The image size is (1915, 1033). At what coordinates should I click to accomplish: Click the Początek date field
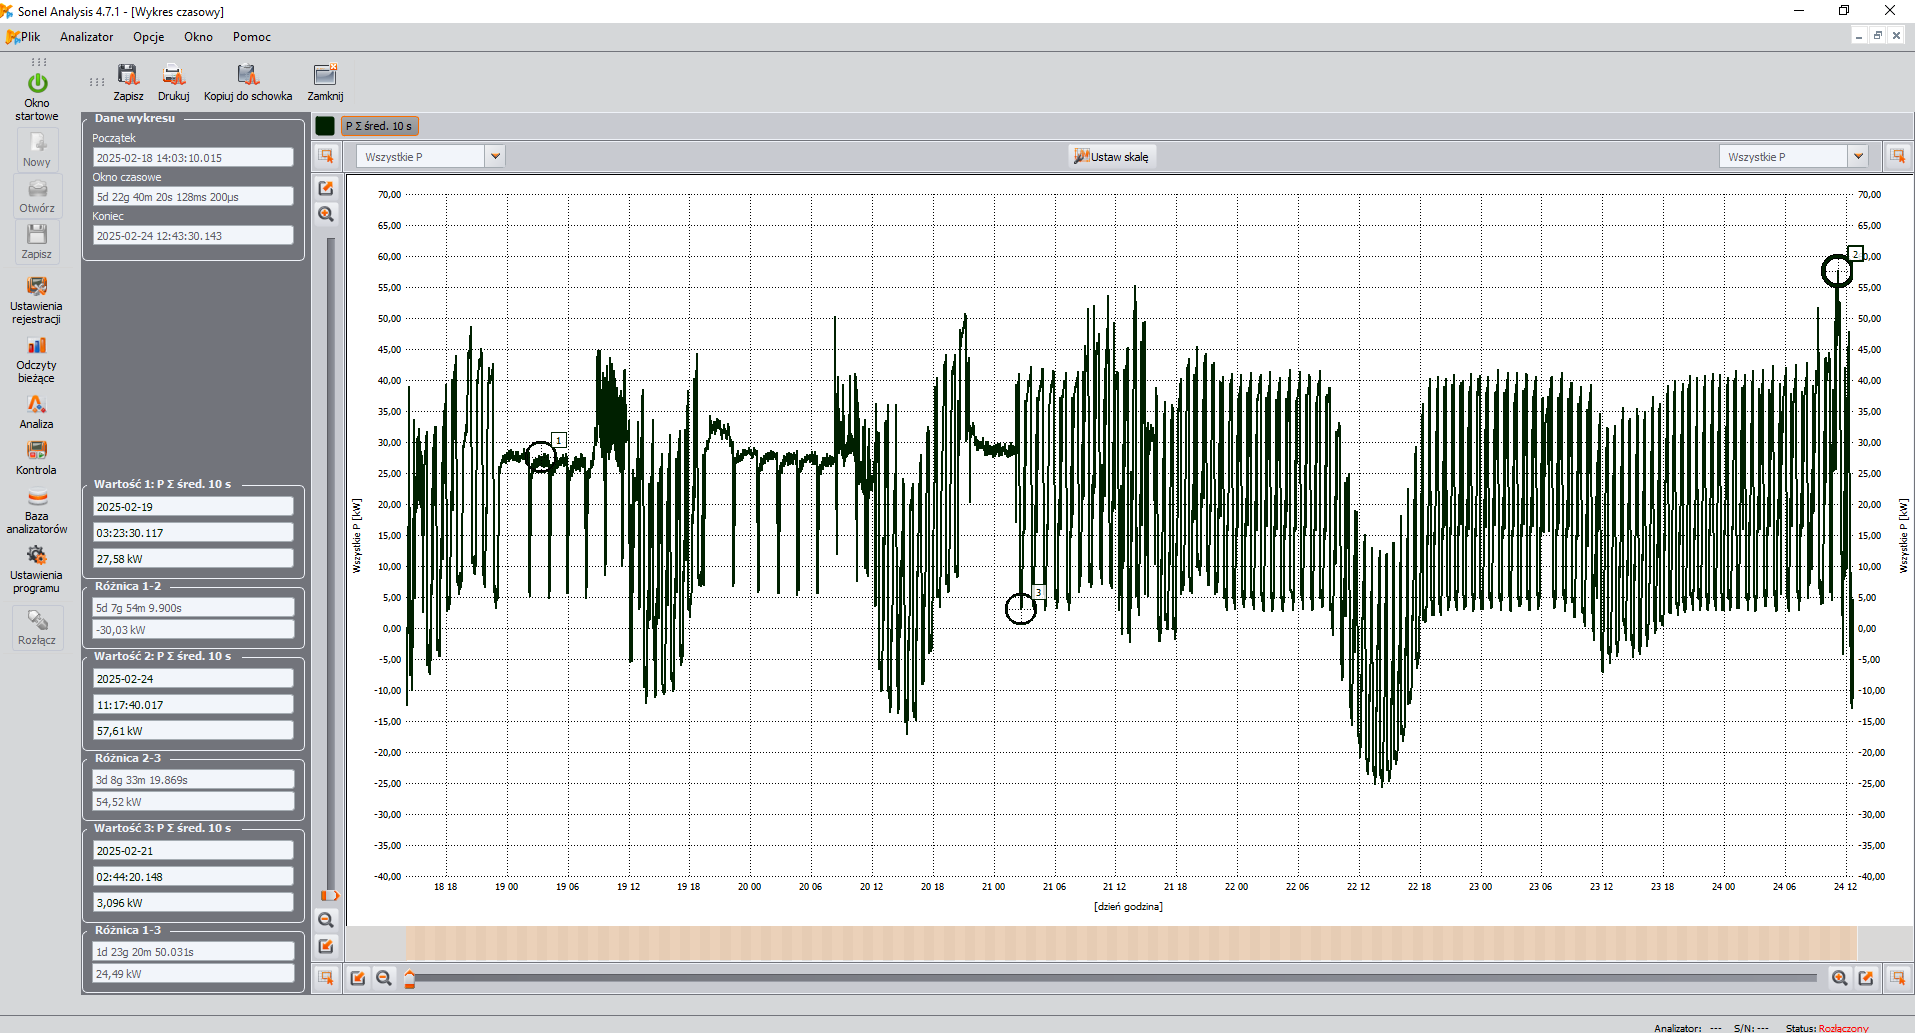[x=192, y=158]
